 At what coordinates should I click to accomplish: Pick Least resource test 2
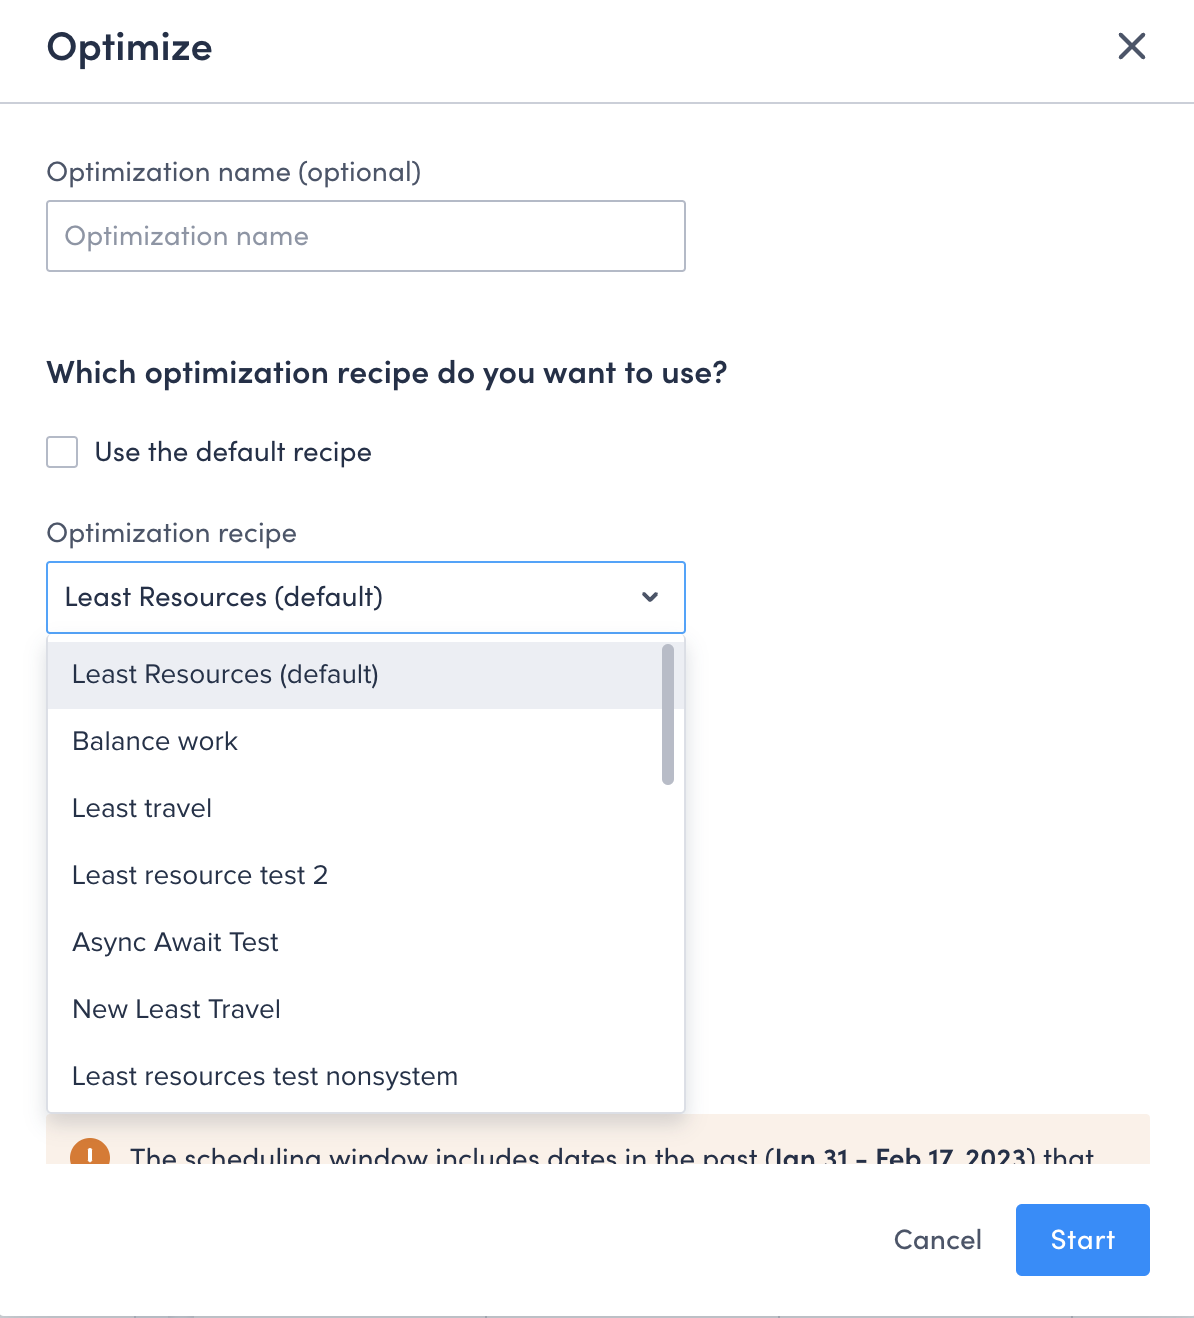200,875
